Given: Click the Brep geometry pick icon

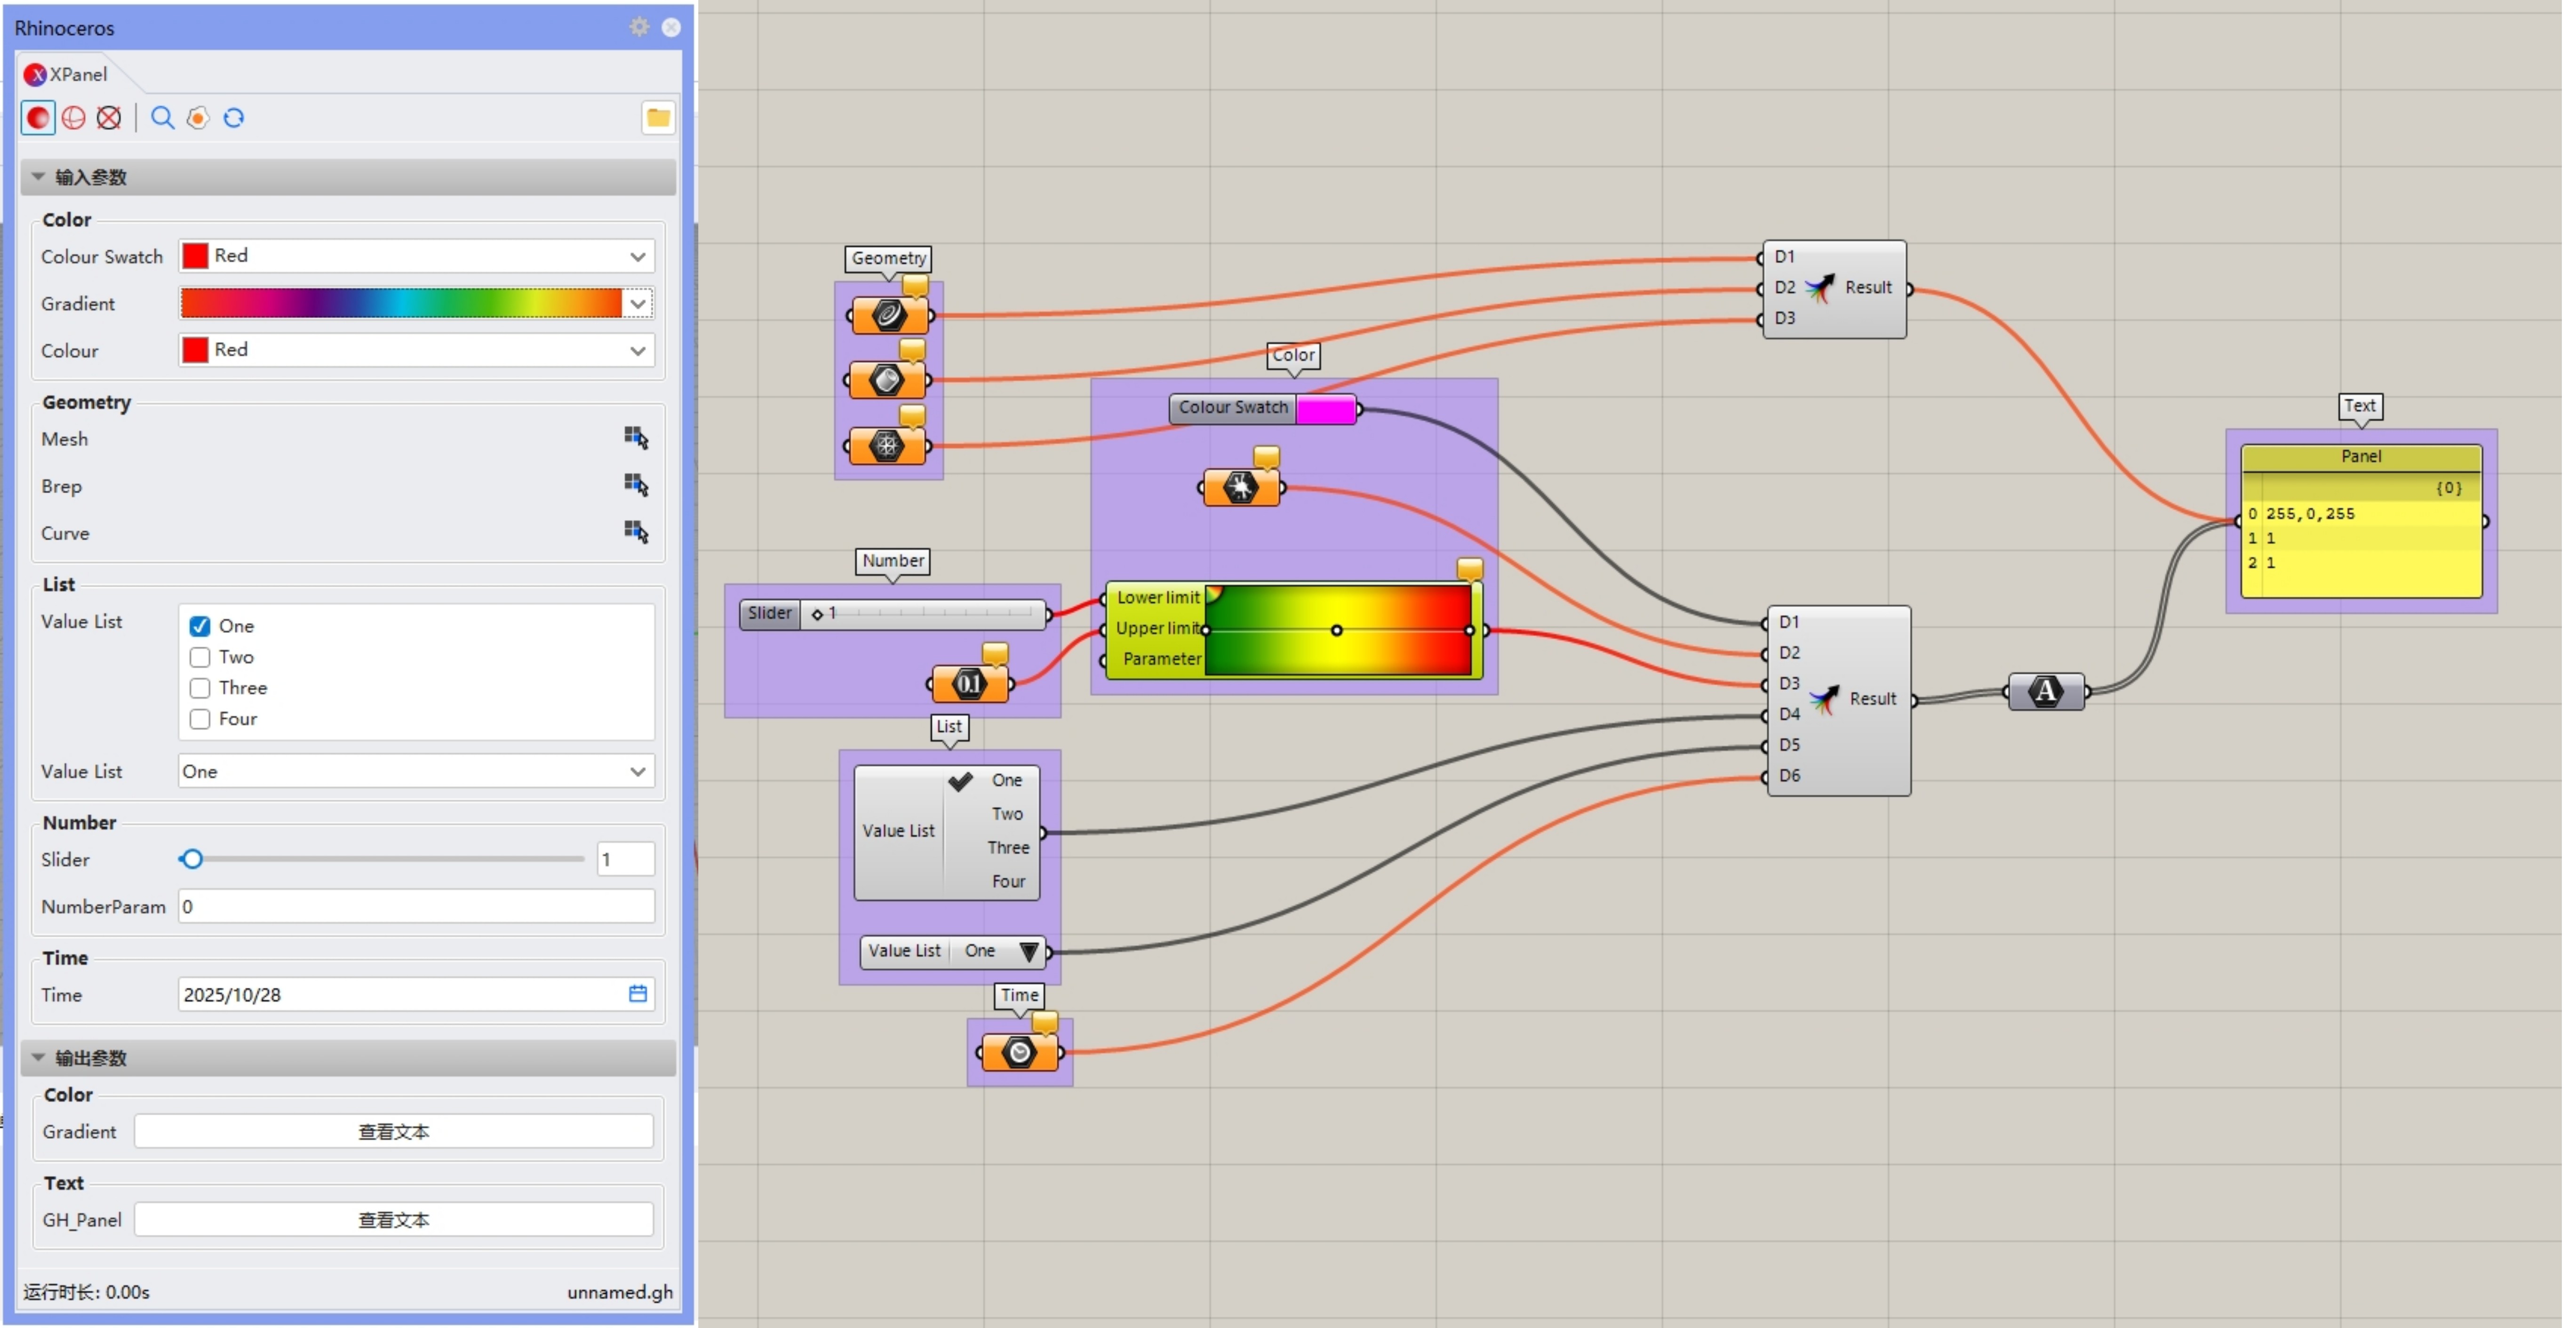Looking at the screenshot, I should point(636,485).
